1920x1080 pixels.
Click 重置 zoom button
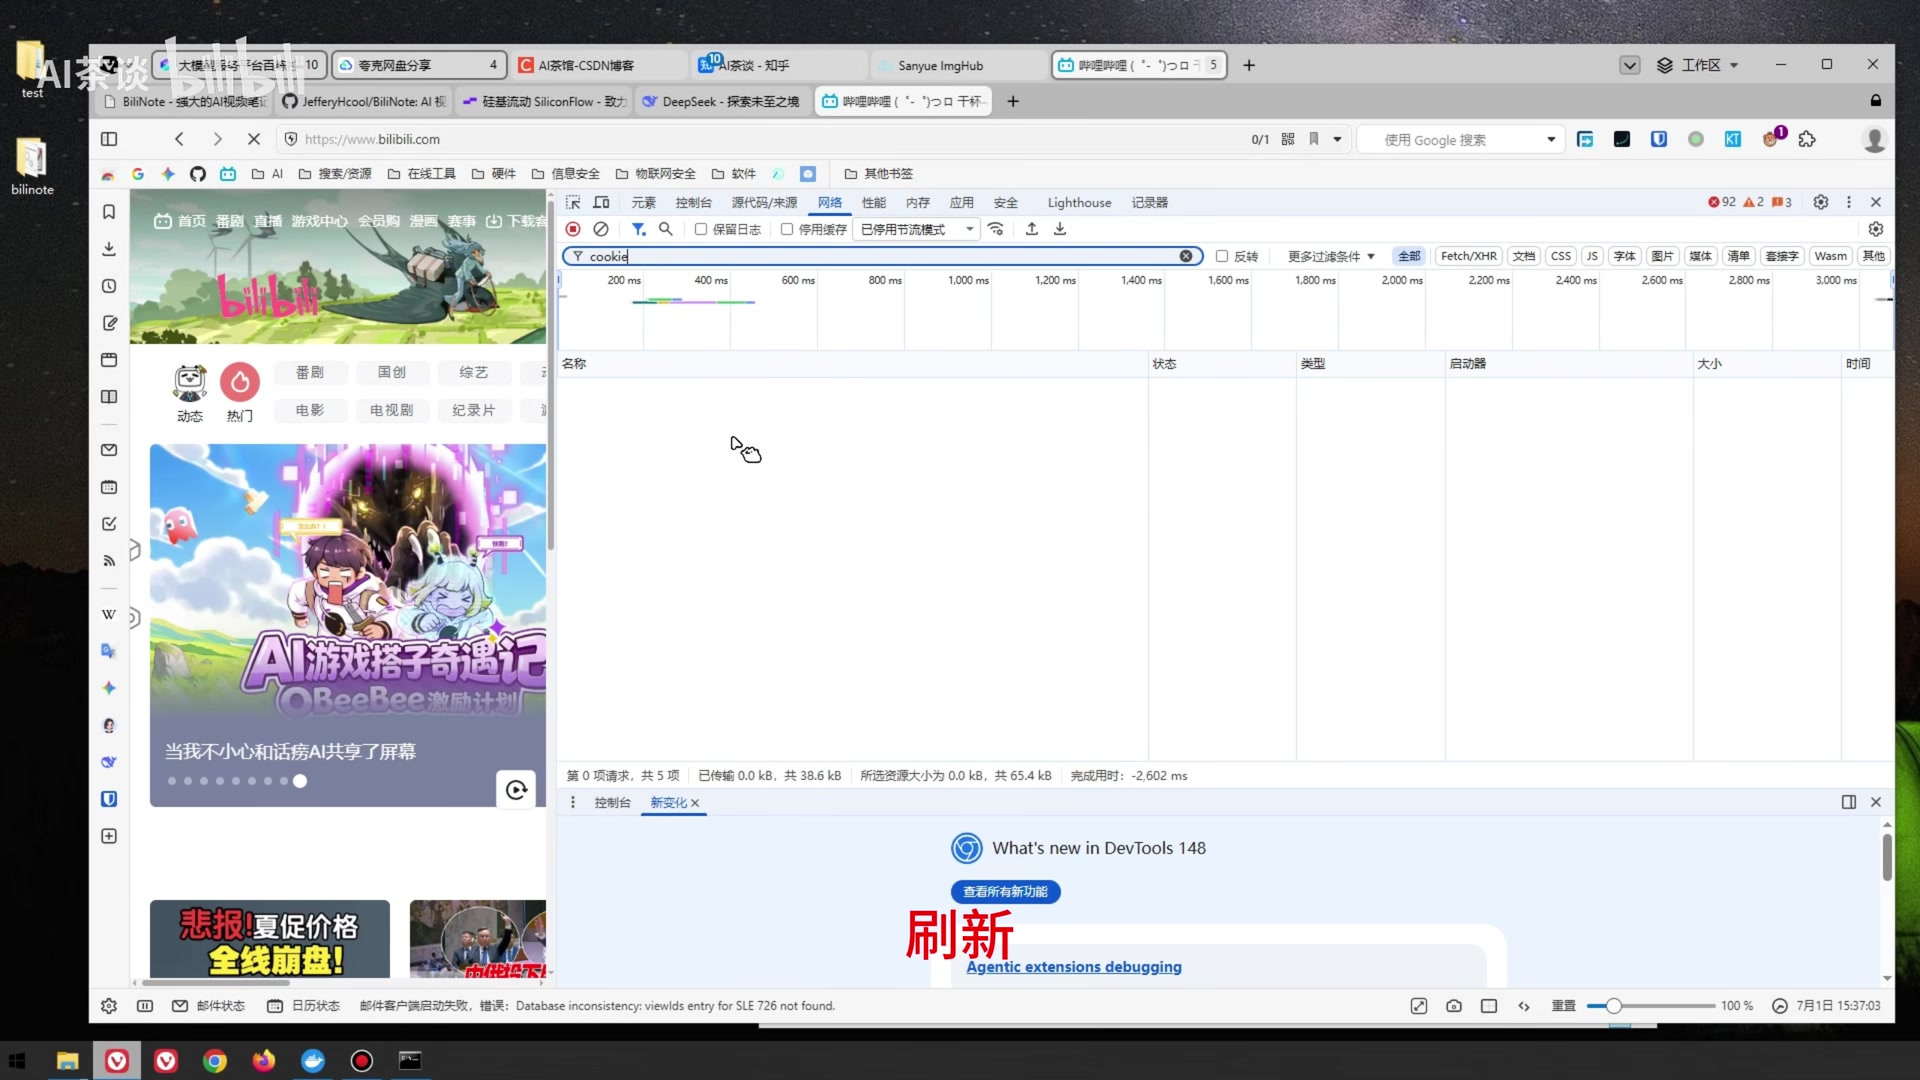click(1564, 1006)
